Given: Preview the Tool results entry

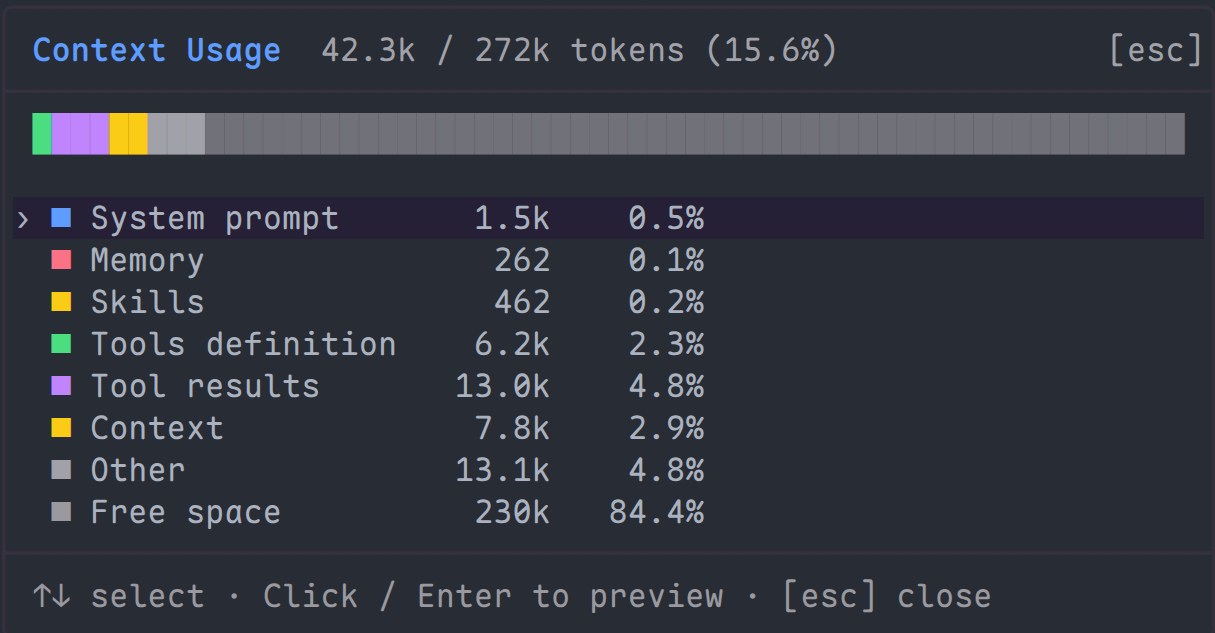Looking at the screenshot, I should 608,386.
